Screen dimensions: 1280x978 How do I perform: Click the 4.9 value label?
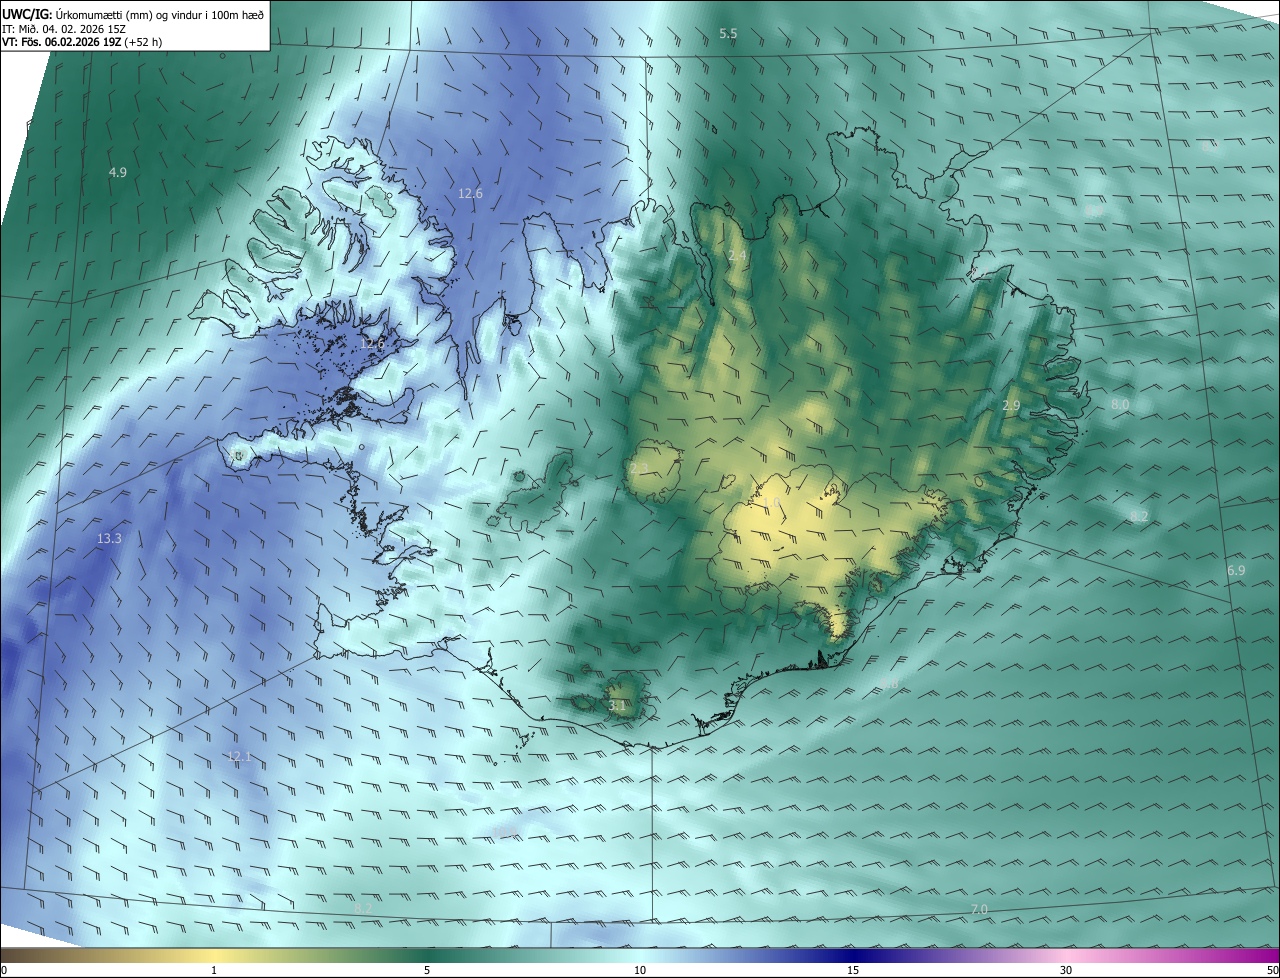click(117, 173)
